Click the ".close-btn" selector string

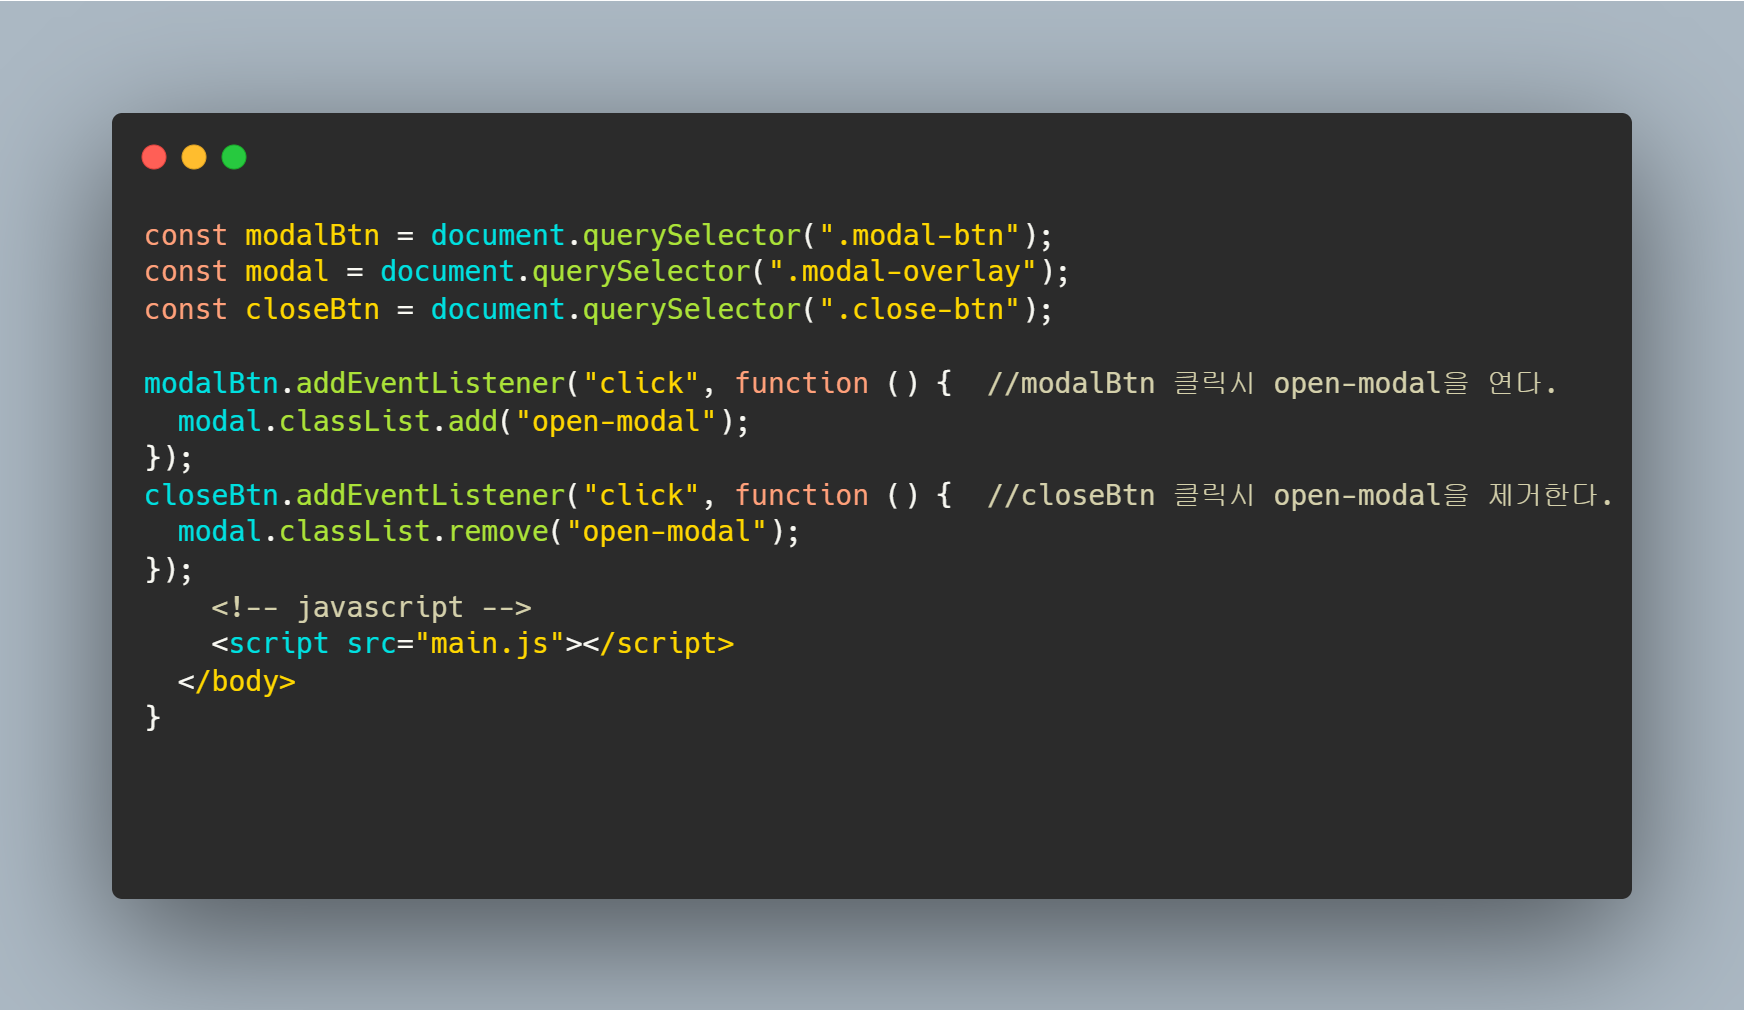tap(919, 309)
